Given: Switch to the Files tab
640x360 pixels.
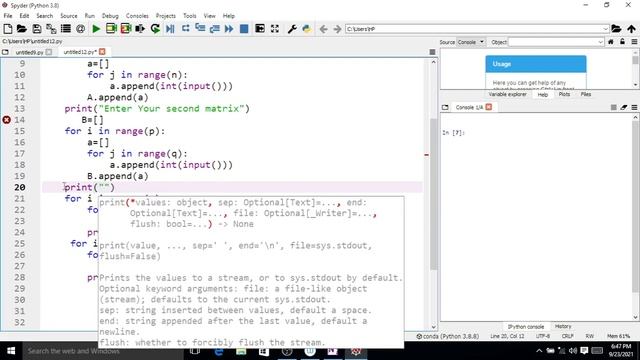Looking at the screenshot, I should click(x=586, y=94).
